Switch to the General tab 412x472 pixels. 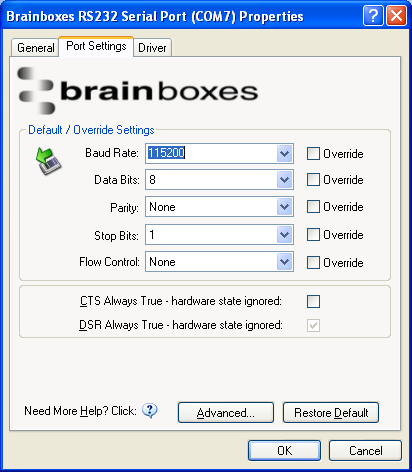(35, 48)
